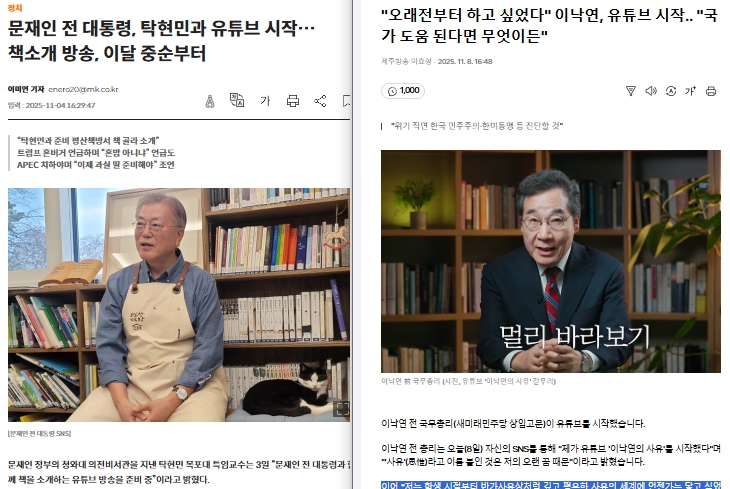Play audio with the speaker icon
730x489 pixels.
pyautogui.click(x=650, y=91)
